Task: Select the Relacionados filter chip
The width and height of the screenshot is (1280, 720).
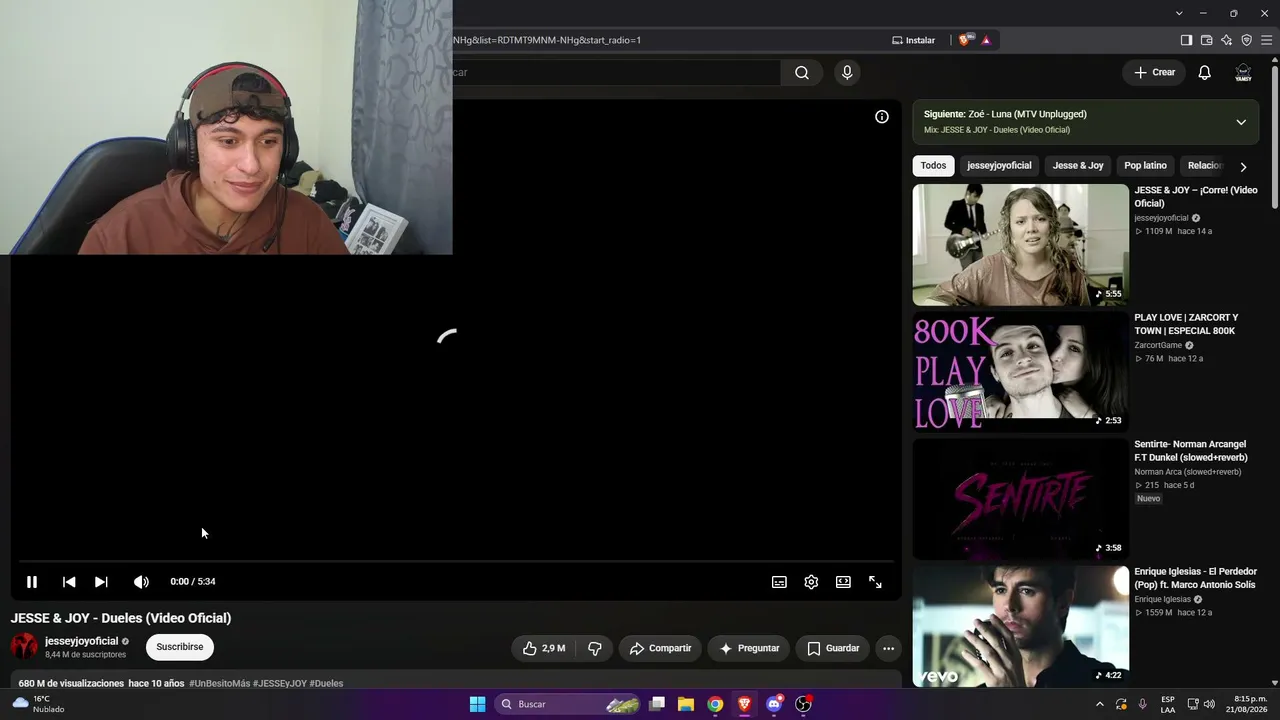Action: click(x=1204, y=166)
